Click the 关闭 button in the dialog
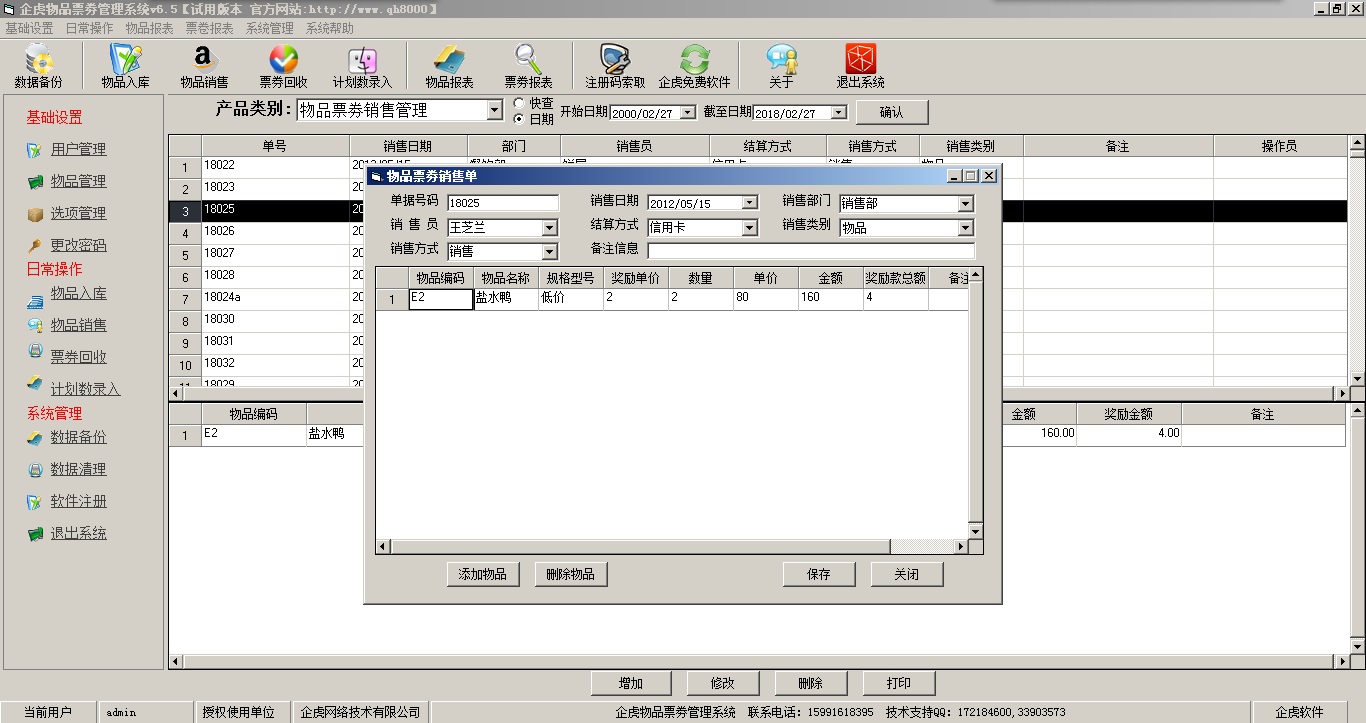This screenshot has width=1366, height=723. point(907,574)
